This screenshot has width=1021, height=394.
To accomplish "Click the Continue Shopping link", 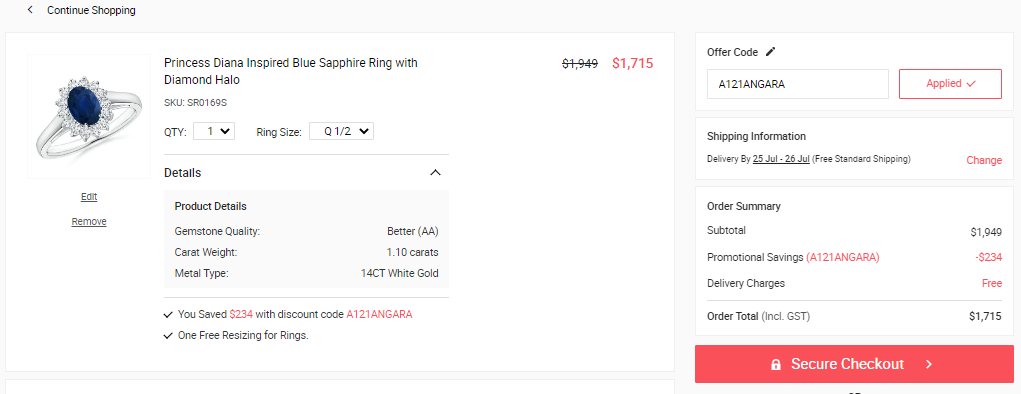I will tap(91, 10).
